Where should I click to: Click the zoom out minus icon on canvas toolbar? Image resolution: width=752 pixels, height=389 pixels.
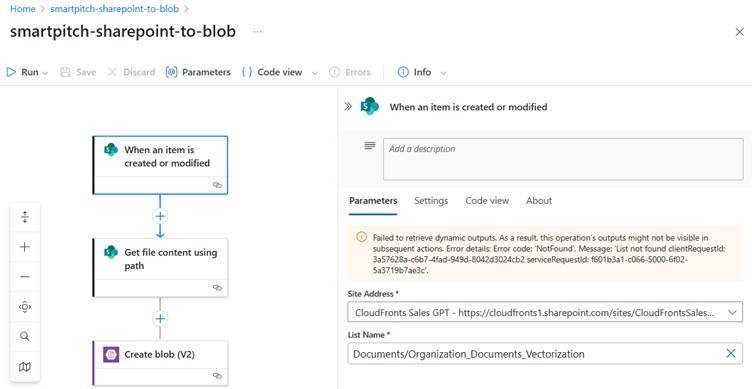click(x=24, y=277)
